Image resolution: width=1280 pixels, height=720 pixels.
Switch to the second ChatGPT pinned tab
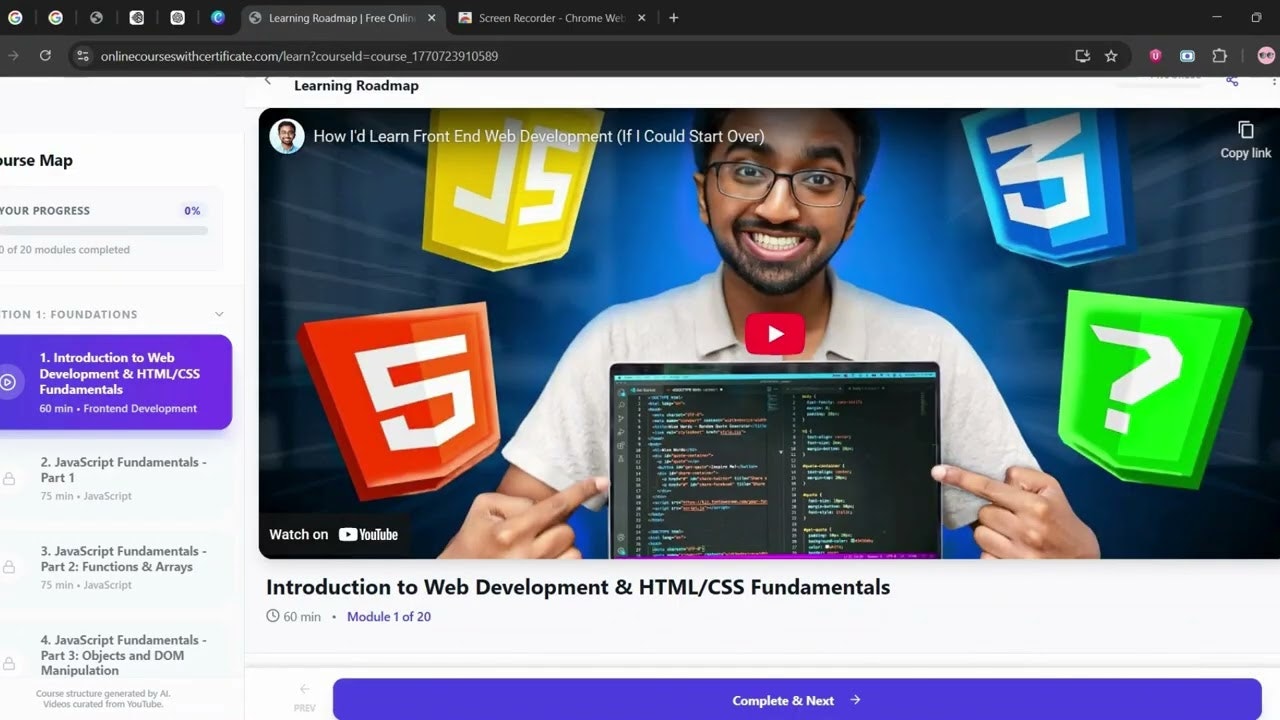pyautogui.click(x=177, y=18)
